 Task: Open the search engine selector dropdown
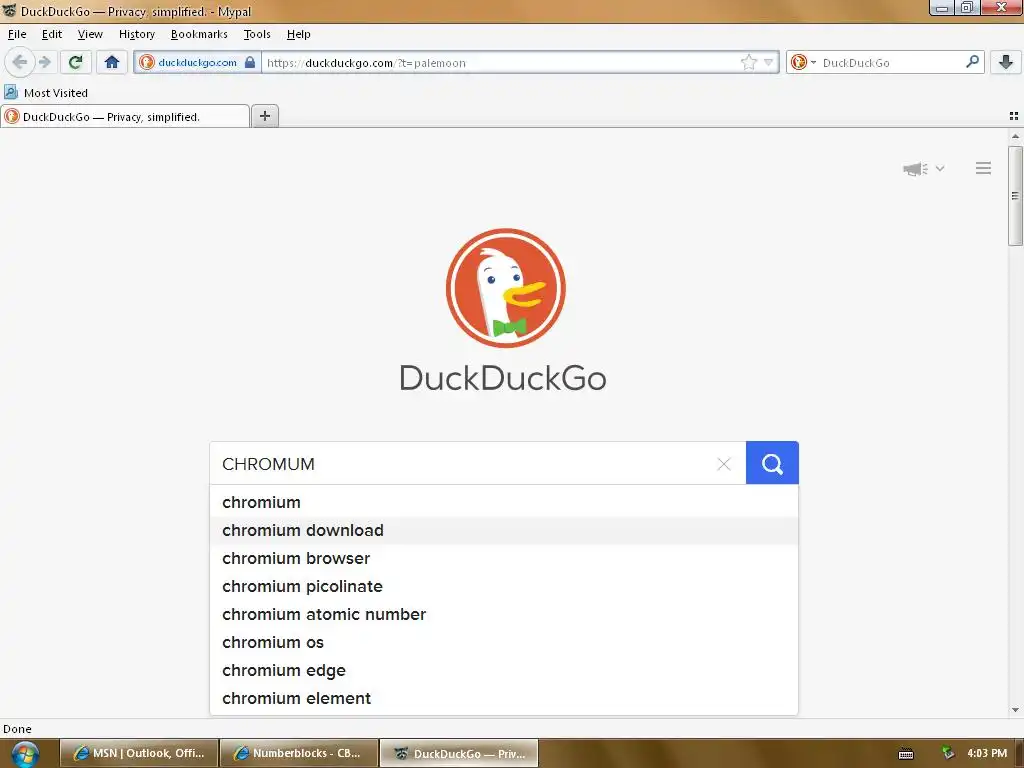pos(803,62)
